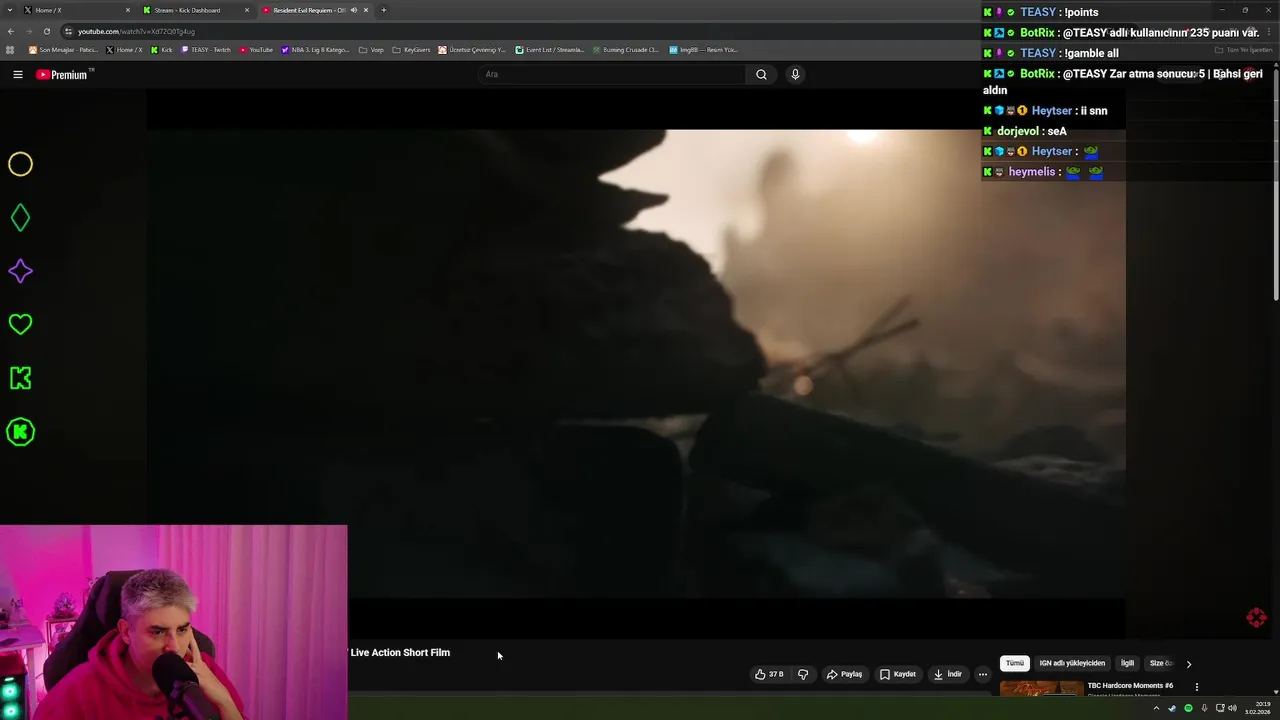Switch to 'Stream - Kick Dashboard' tab
This screenshot has width=1280, height=720.
click(194, 10)
